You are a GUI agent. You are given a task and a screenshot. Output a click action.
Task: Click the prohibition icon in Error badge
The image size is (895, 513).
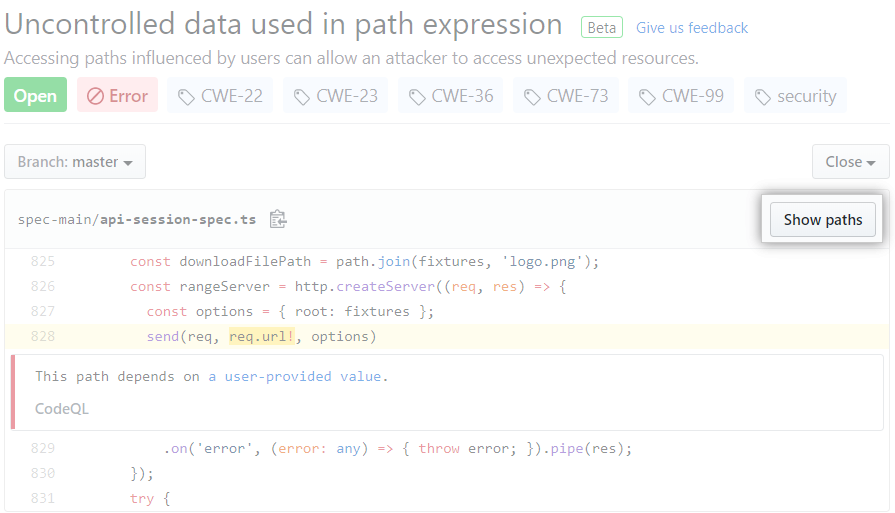(96, 96)
